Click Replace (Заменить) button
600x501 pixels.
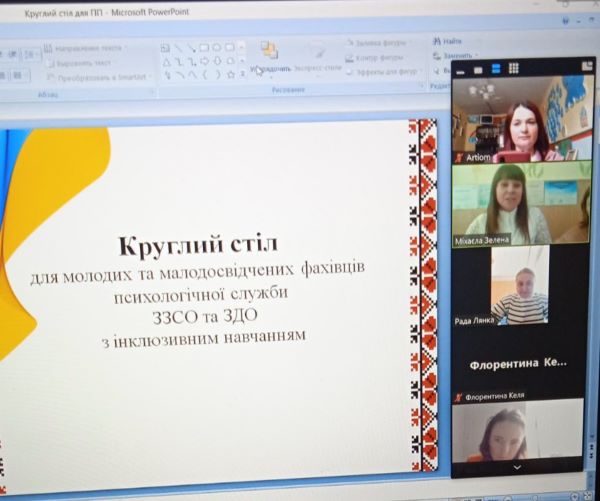455,55
